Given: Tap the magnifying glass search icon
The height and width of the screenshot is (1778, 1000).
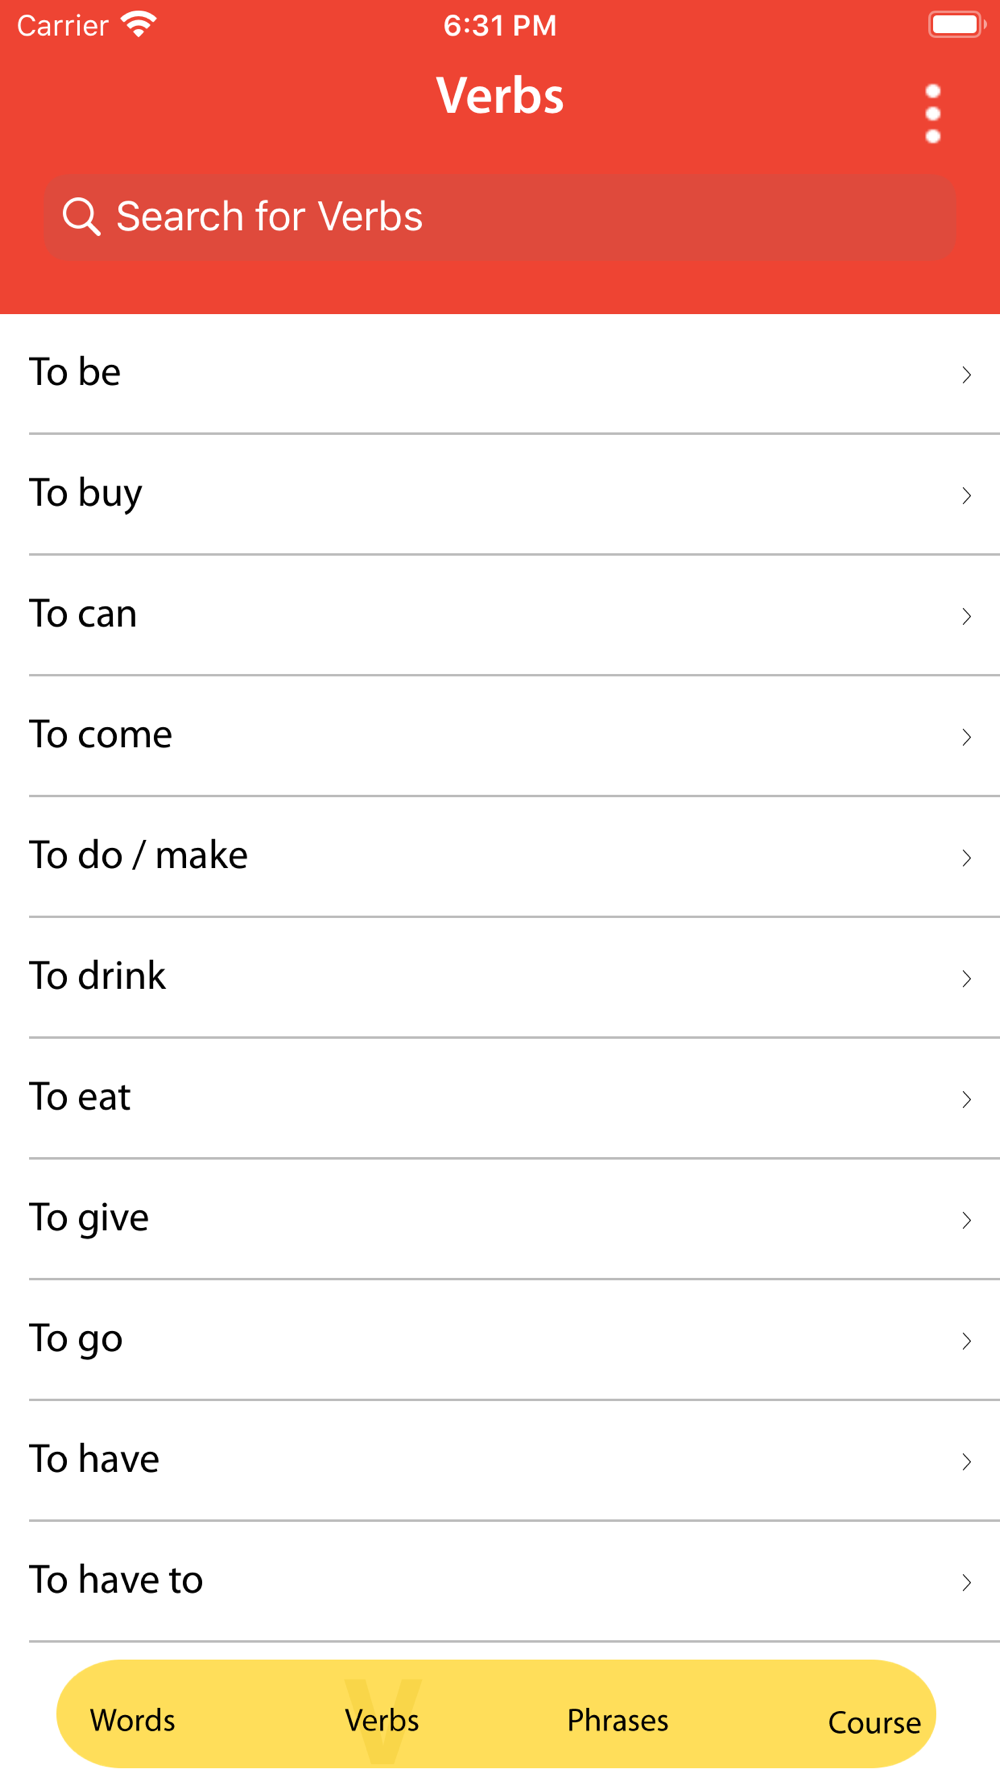Looking at the screenshot, I should tap(81, 216).
